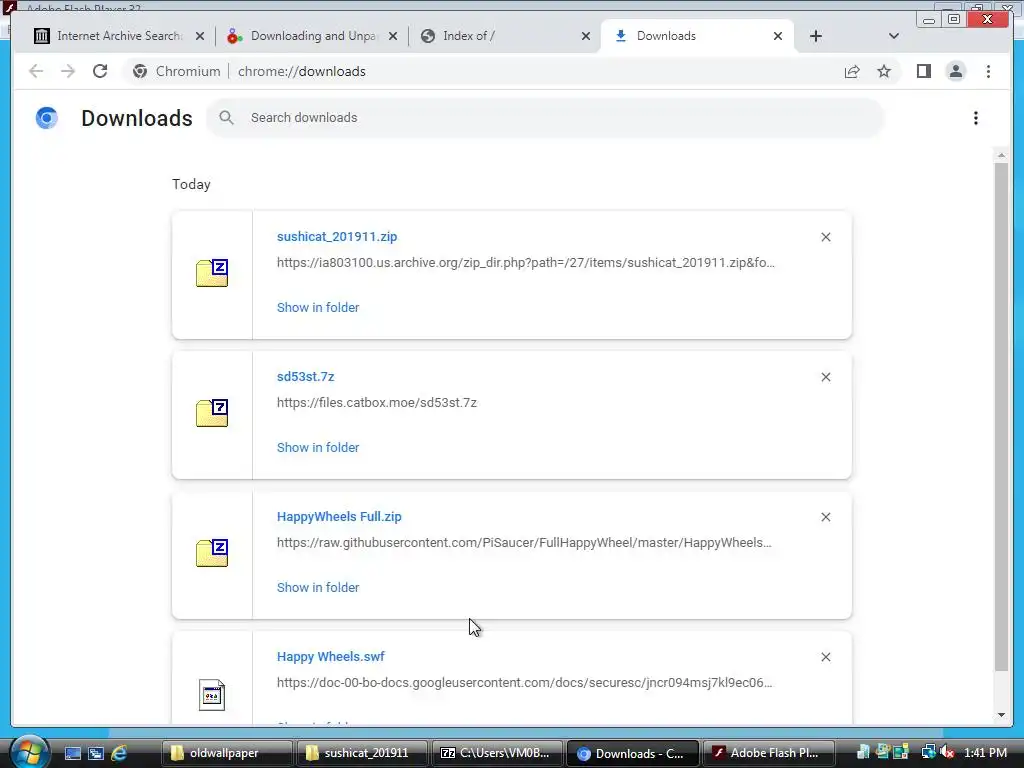Open the sushicat_201911.zip file link
Viewport: 1024px width, 768px height.
pos(337,236)
